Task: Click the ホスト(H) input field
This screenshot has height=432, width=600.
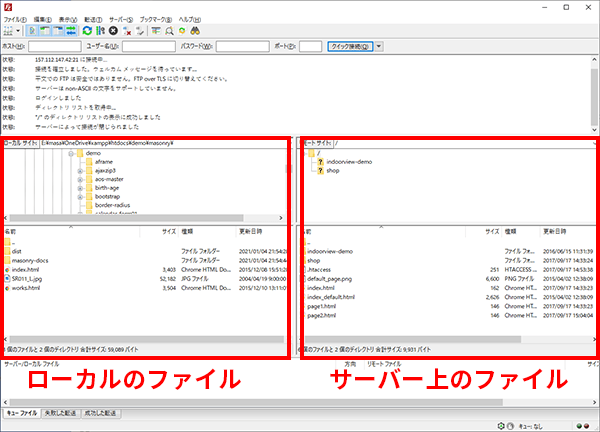Action: [55, 46]
